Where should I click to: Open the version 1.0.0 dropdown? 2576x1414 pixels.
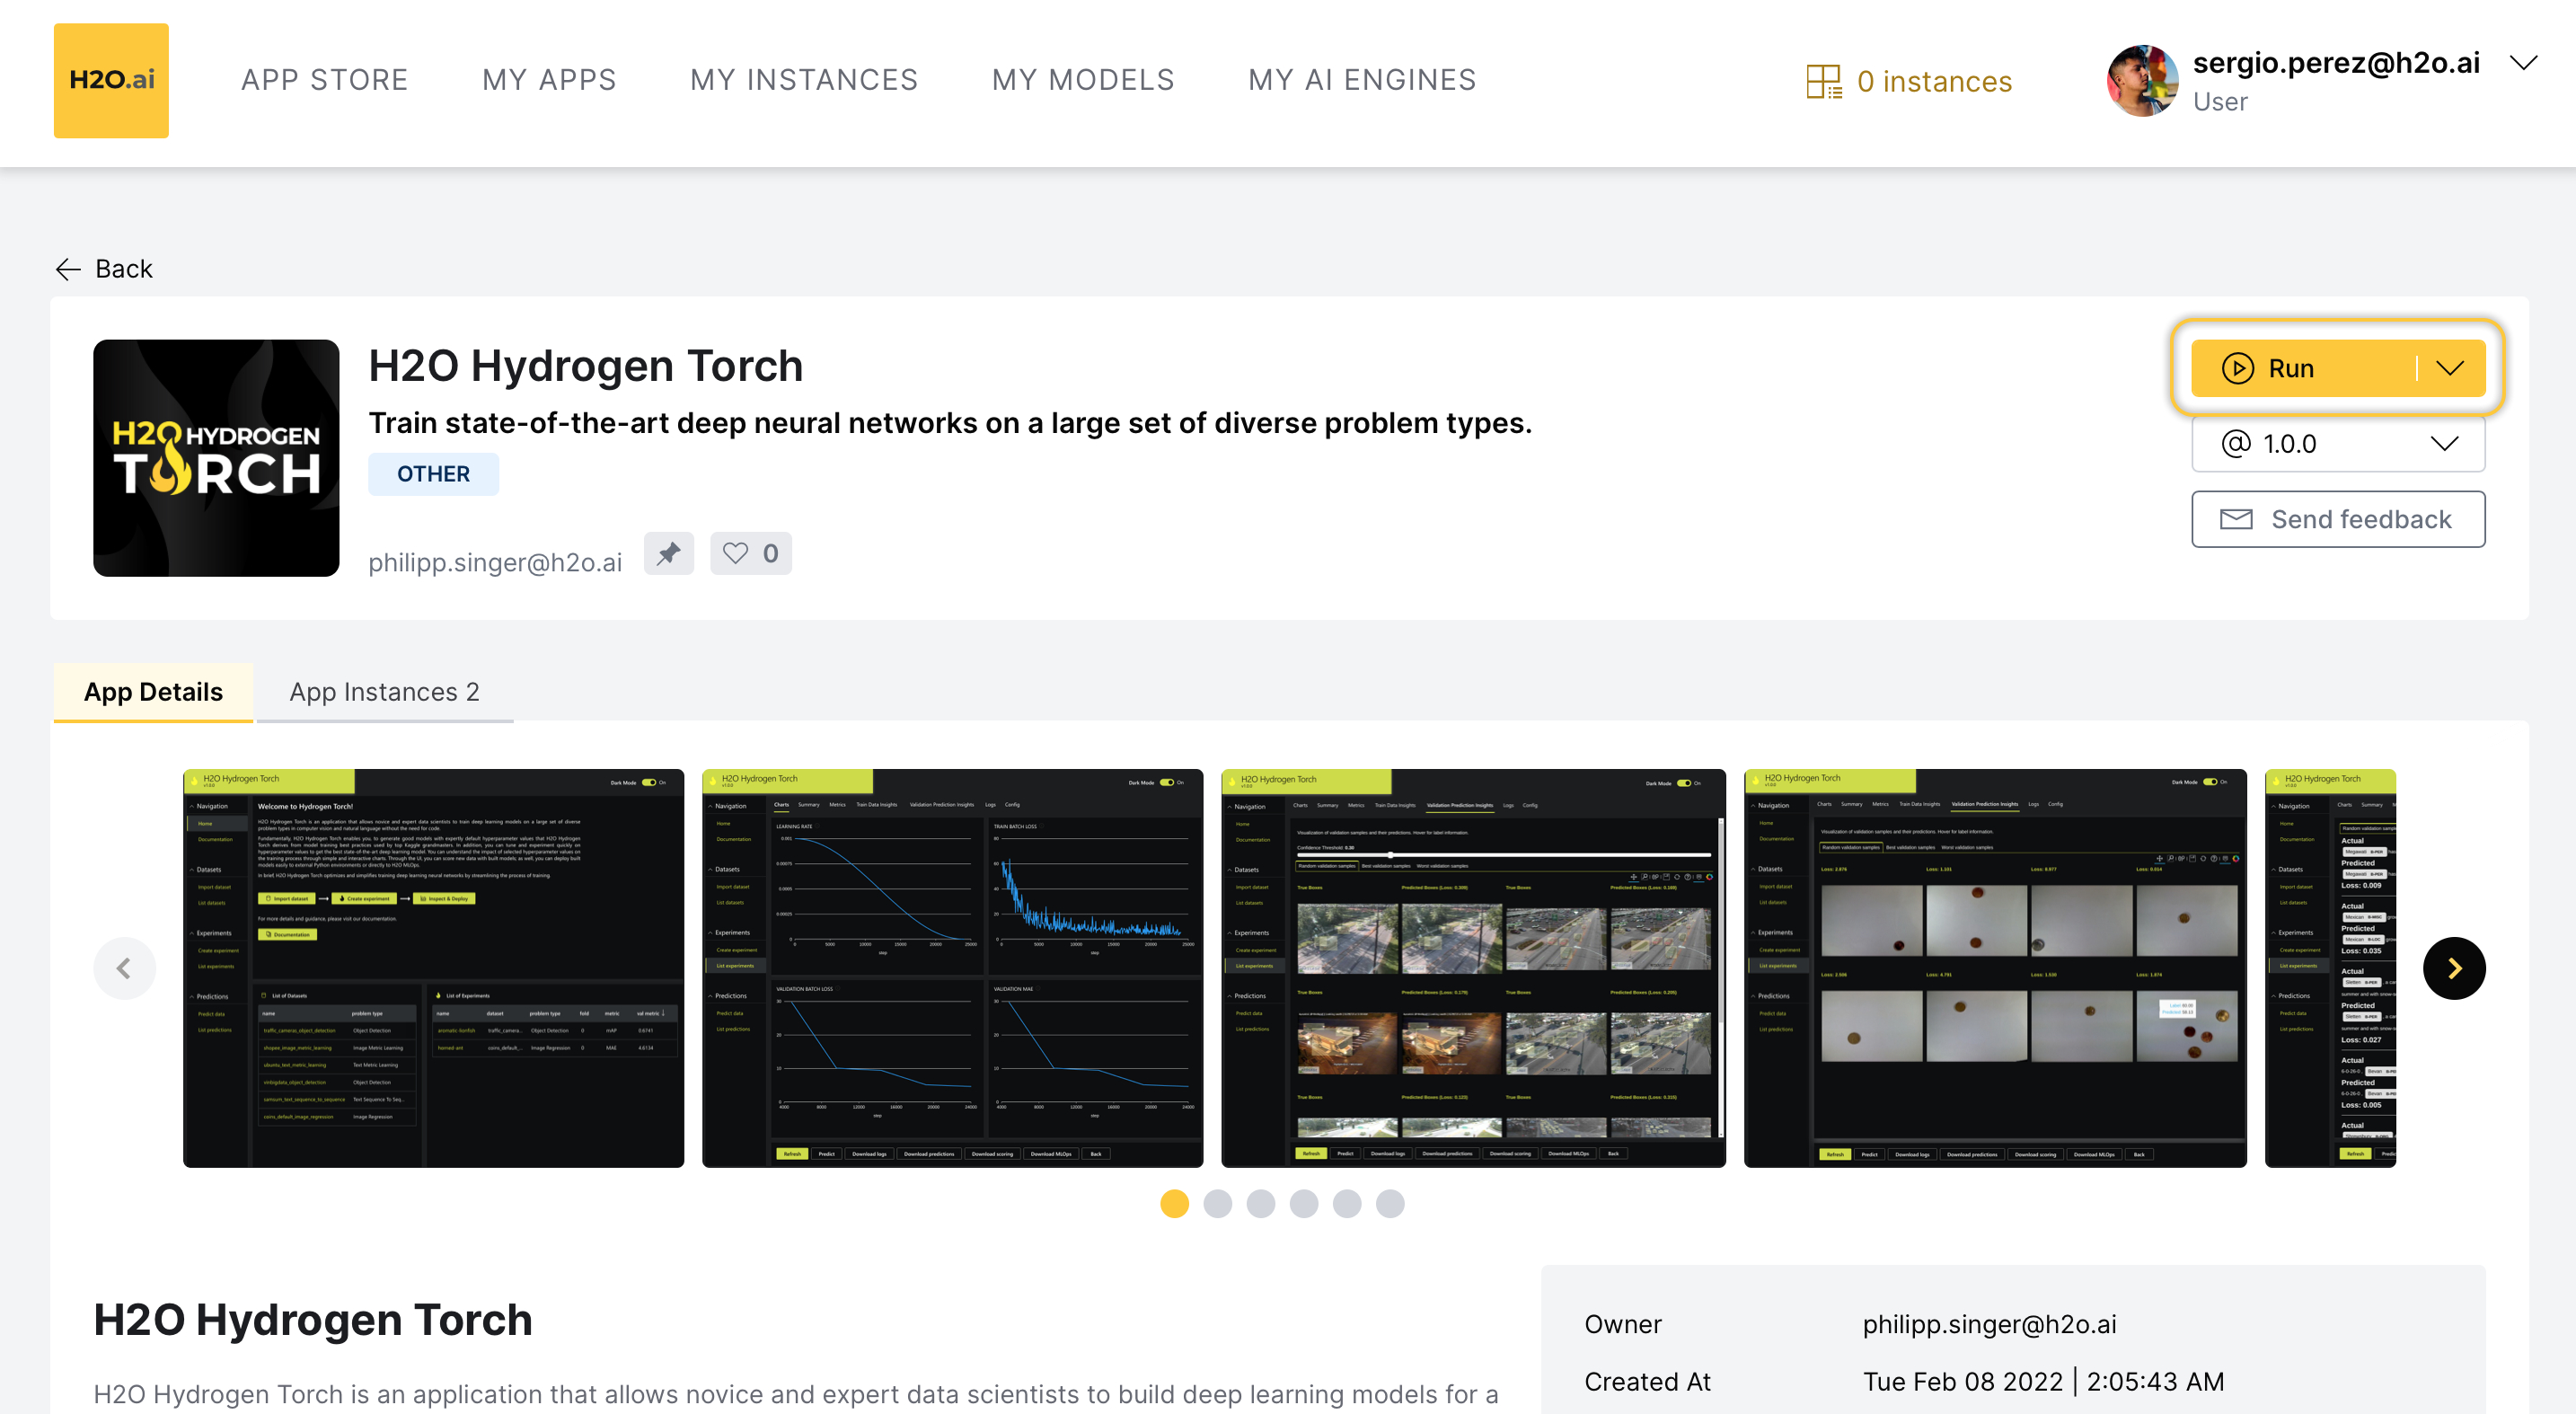2337,443
